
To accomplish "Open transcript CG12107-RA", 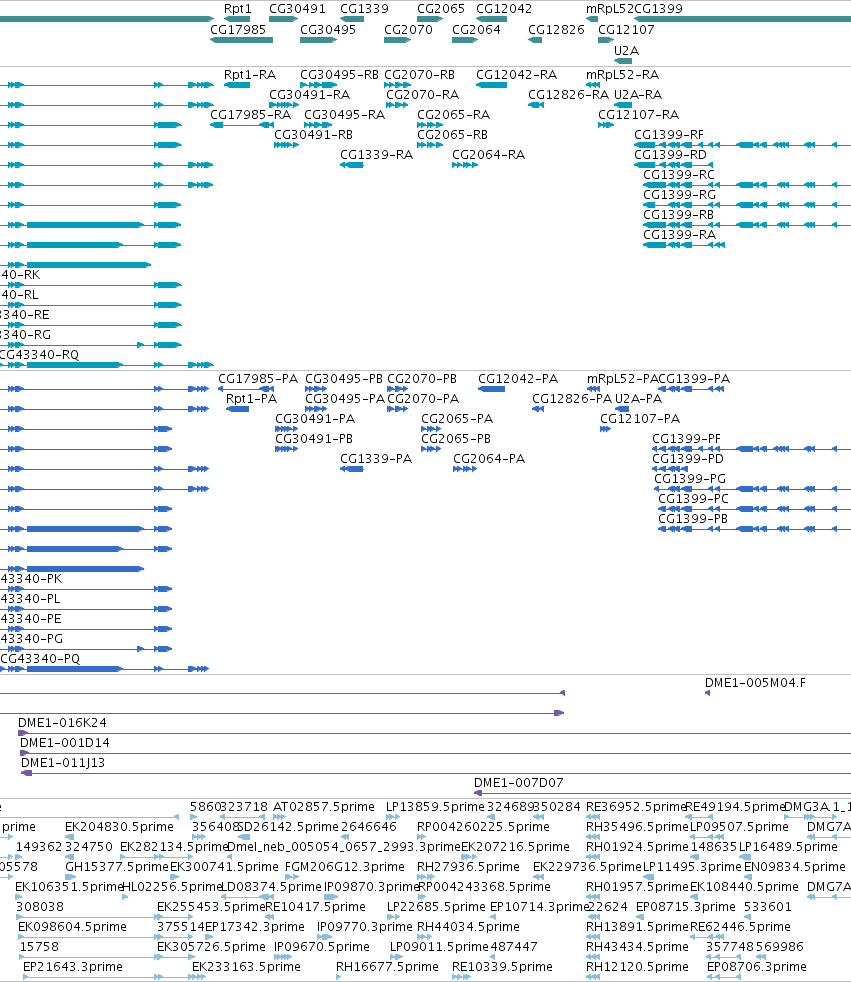I will [x=638, y=115].
